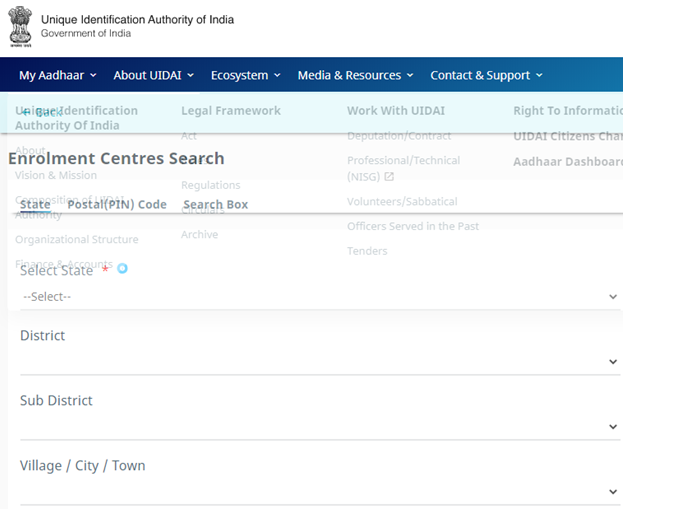Screen dimensions: 678x517
Task: Open Organizational Structure link
Action: (77, 239)
